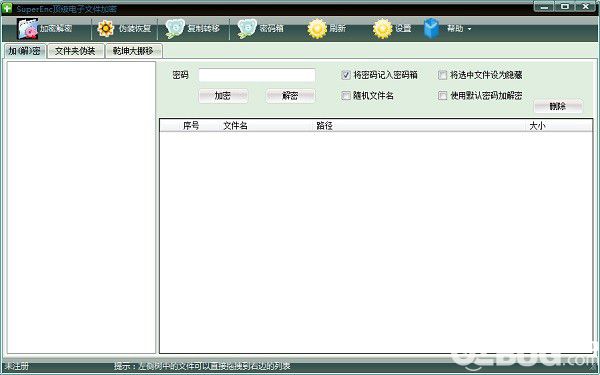This screenshot has width=600, height=375.
Task: Click the SuperEnc app icon in title bar
Action: [x=7, y=8]
